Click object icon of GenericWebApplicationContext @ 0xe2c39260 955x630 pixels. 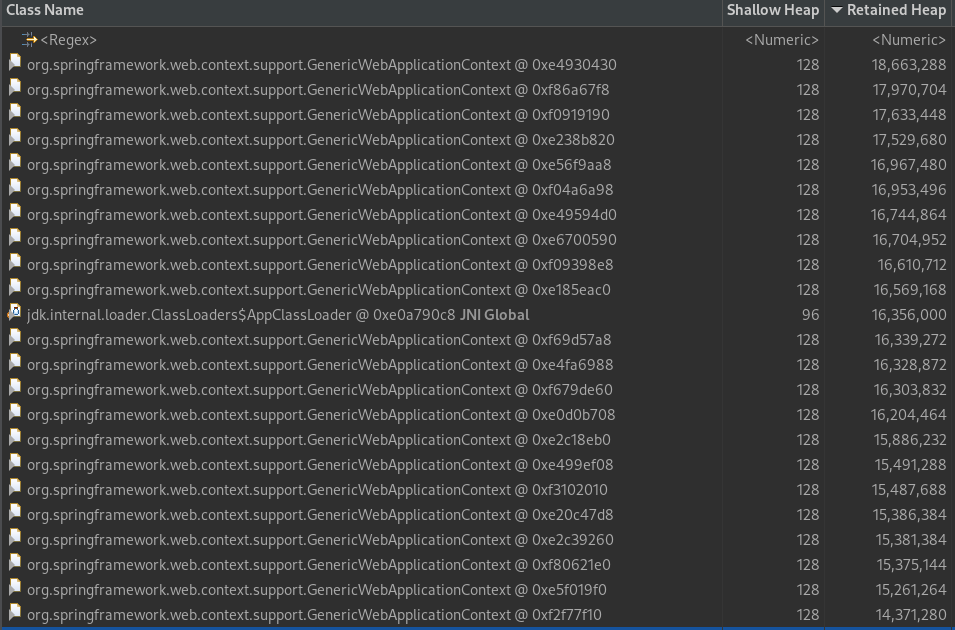[15, 537]
